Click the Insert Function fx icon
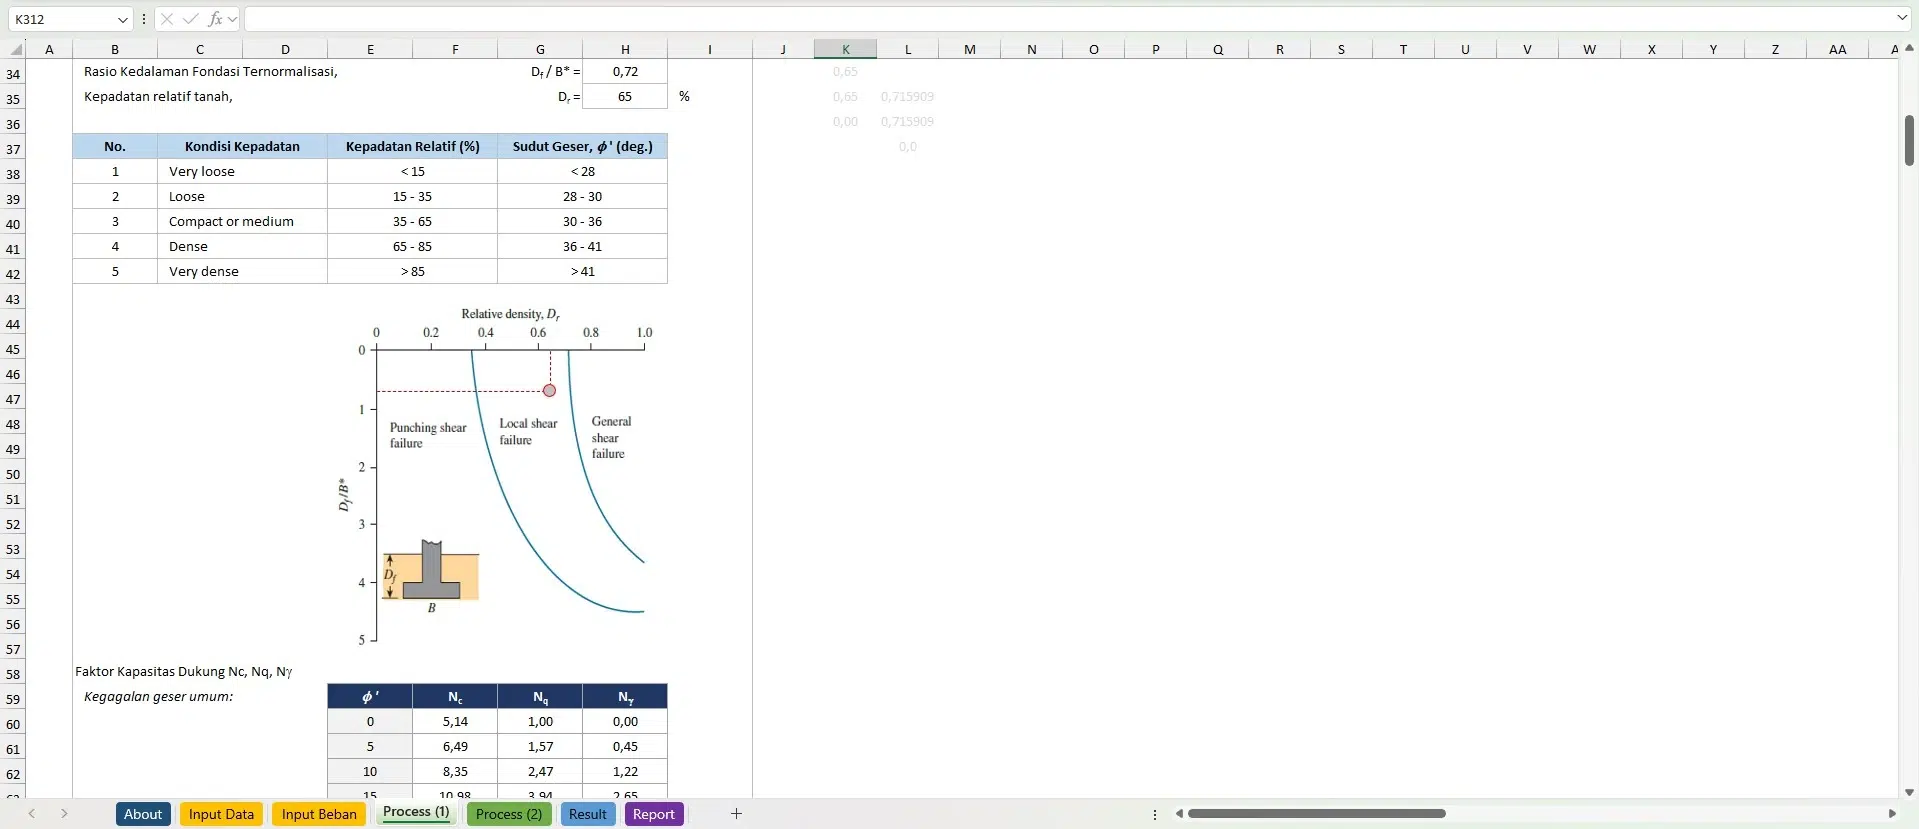The image size is (1919, 829). 214,19
